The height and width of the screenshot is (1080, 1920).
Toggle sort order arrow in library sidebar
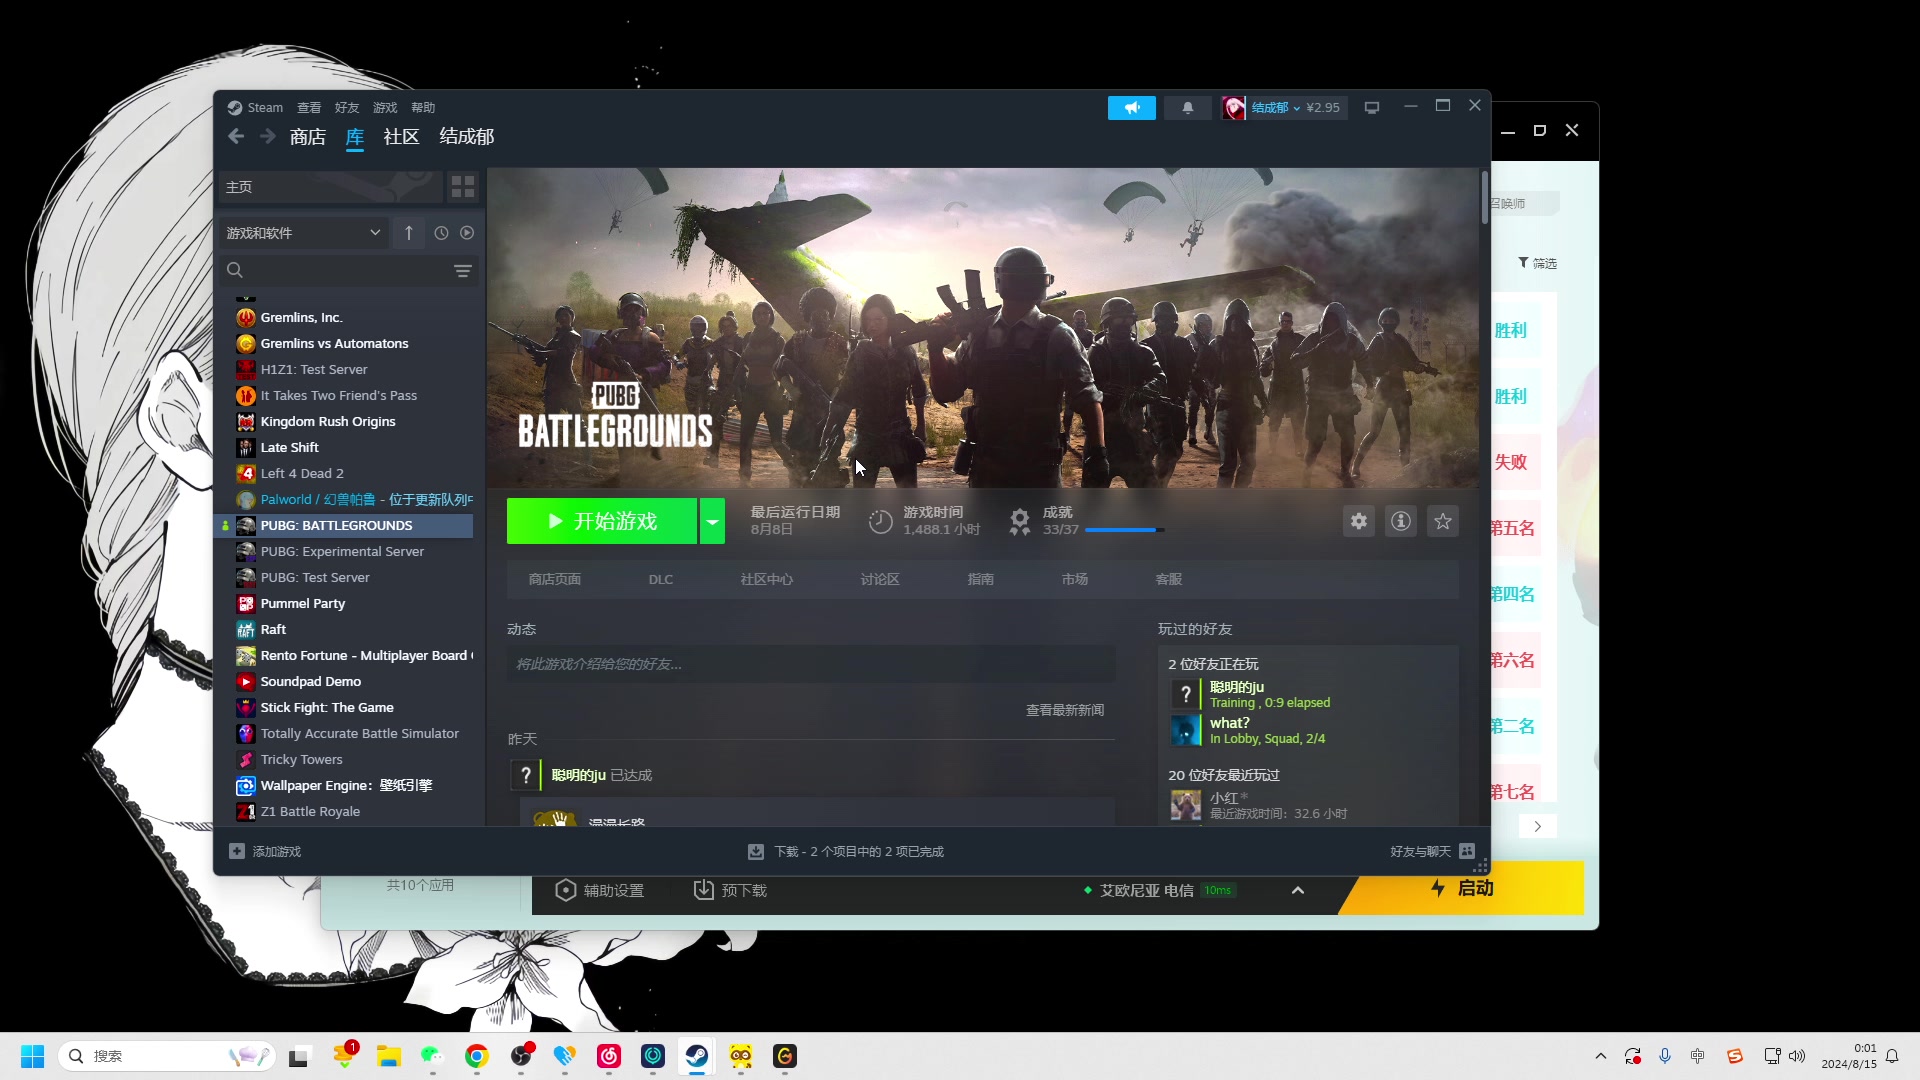[408, 233]
